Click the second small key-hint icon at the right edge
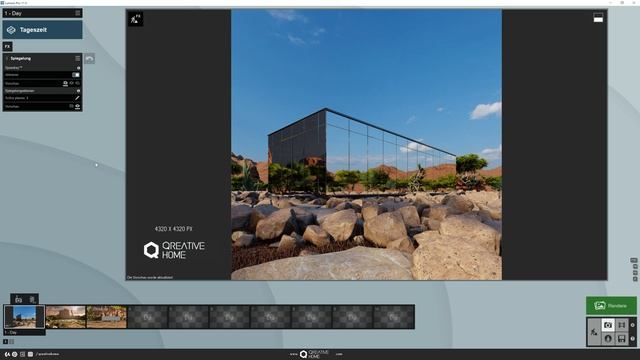 (635, 267)
